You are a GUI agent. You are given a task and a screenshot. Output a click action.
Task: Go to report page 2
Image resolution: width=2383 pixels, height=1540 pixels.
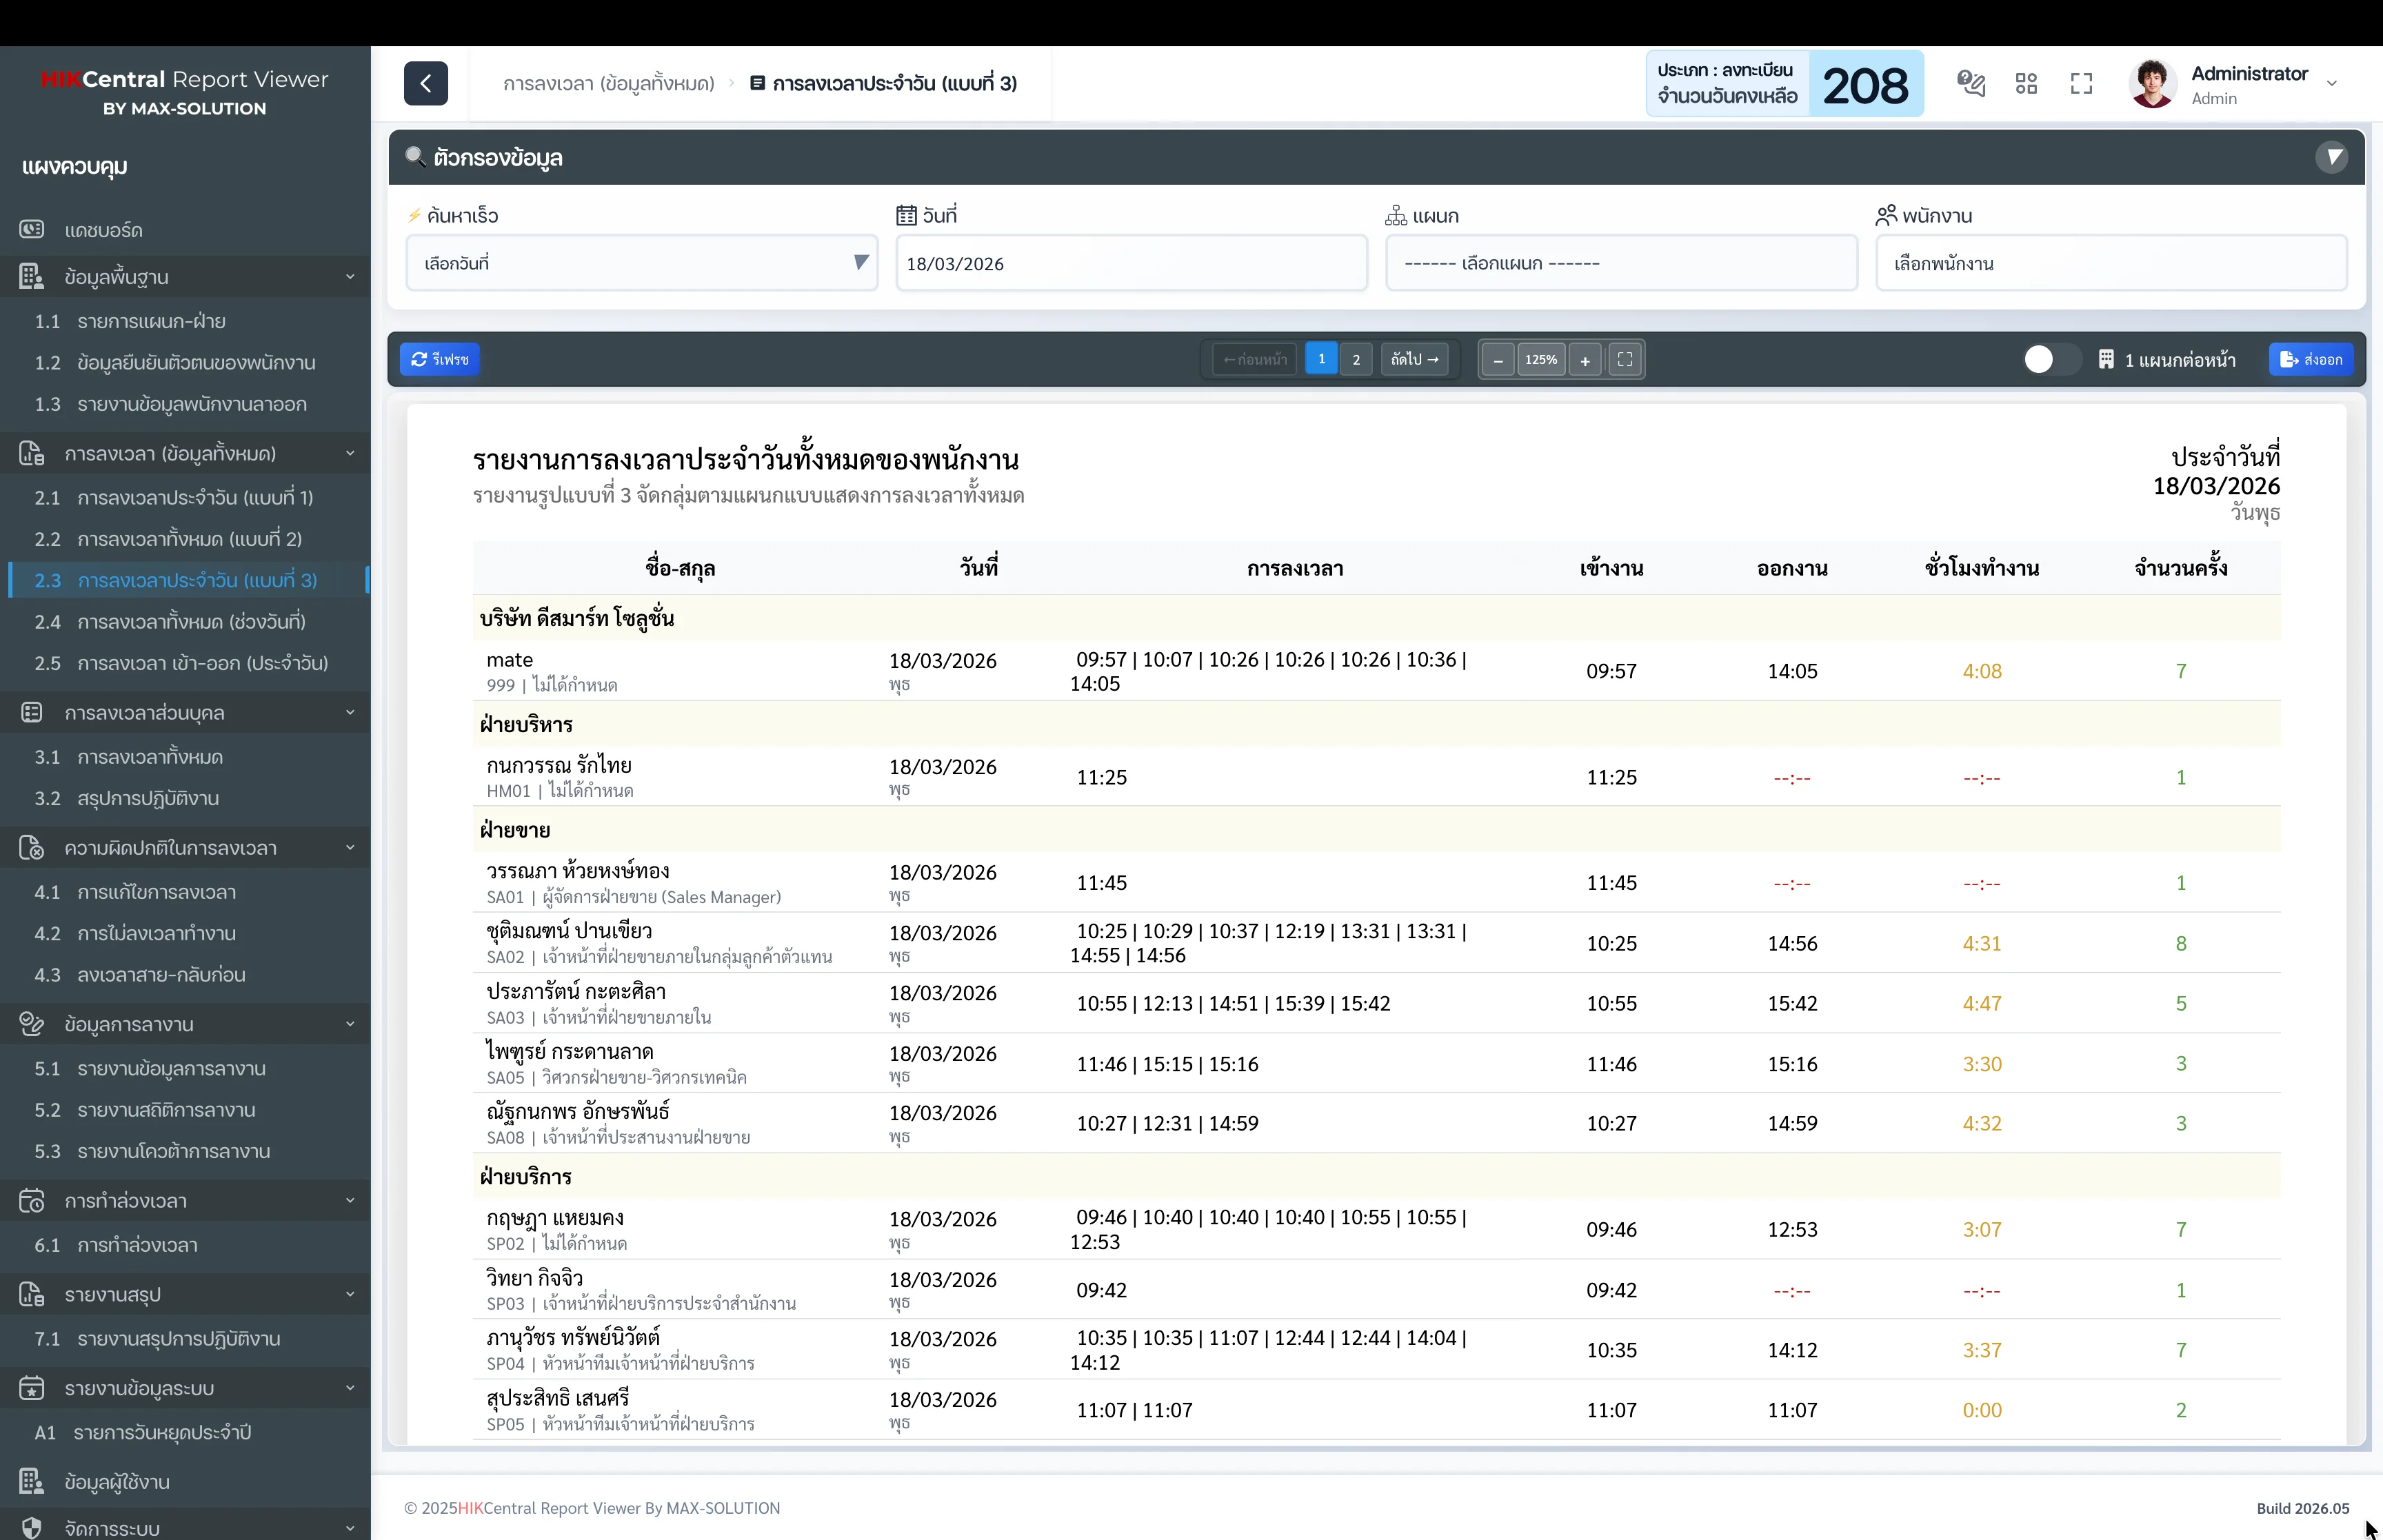(1356, 360)
